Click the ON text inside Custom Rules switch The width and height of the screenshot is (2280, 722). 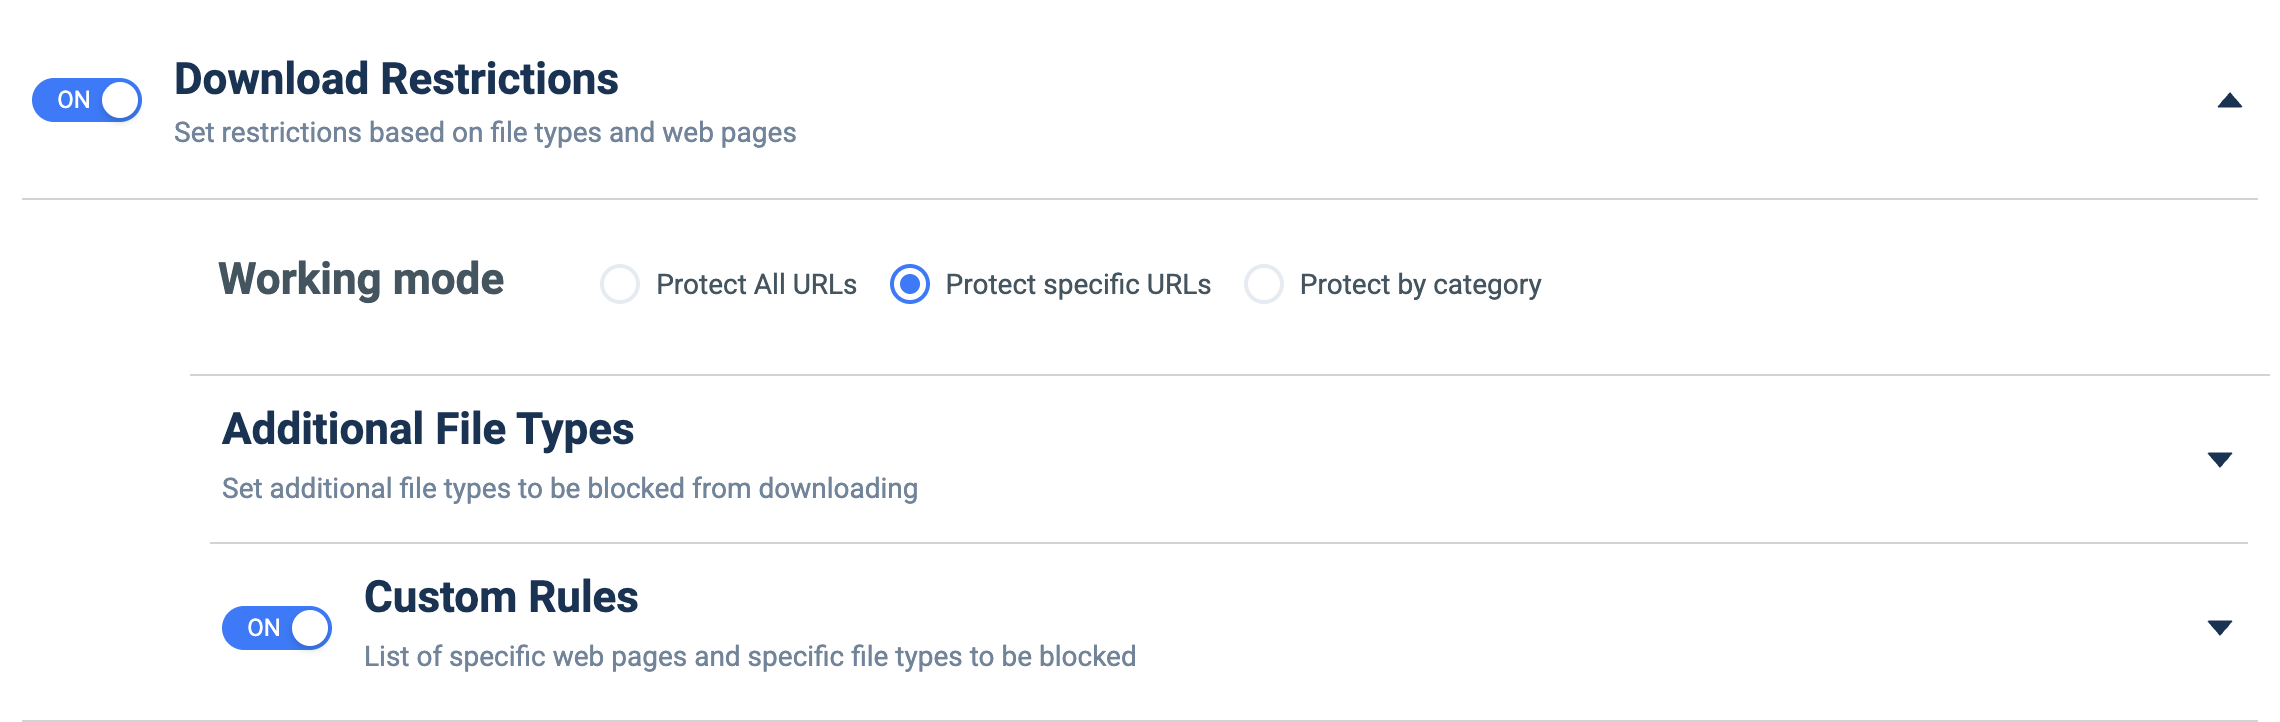264,628
